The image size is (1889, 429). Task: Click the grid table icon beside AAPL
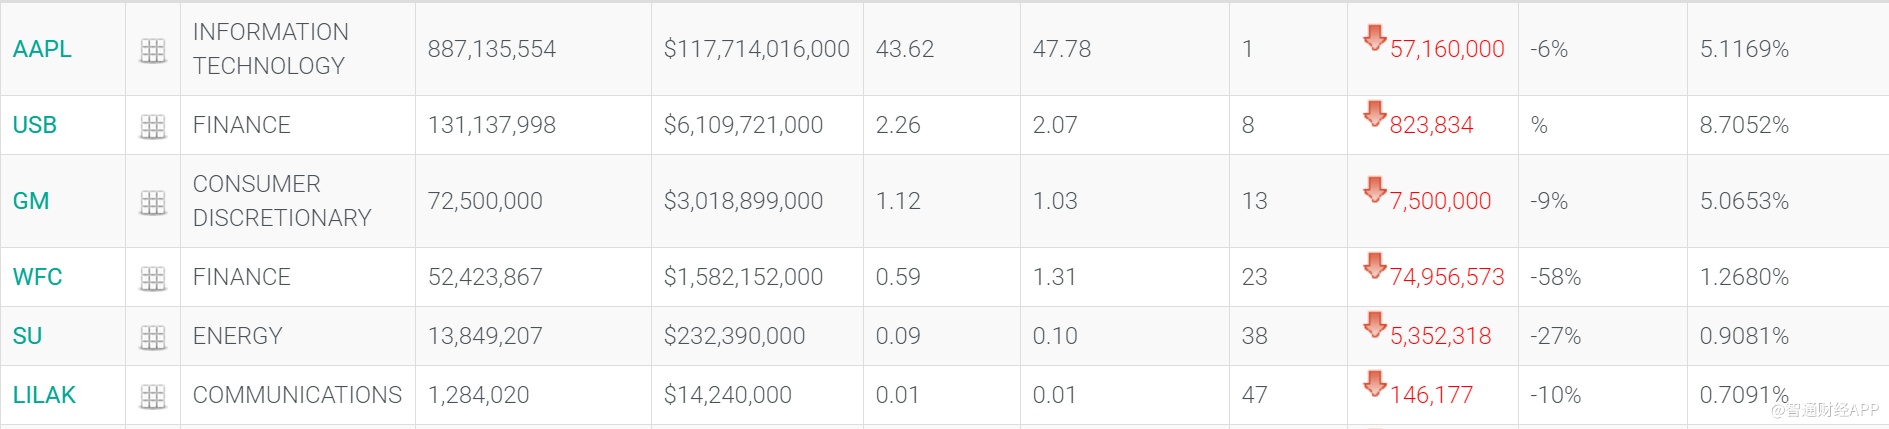(x=153, y=50)
